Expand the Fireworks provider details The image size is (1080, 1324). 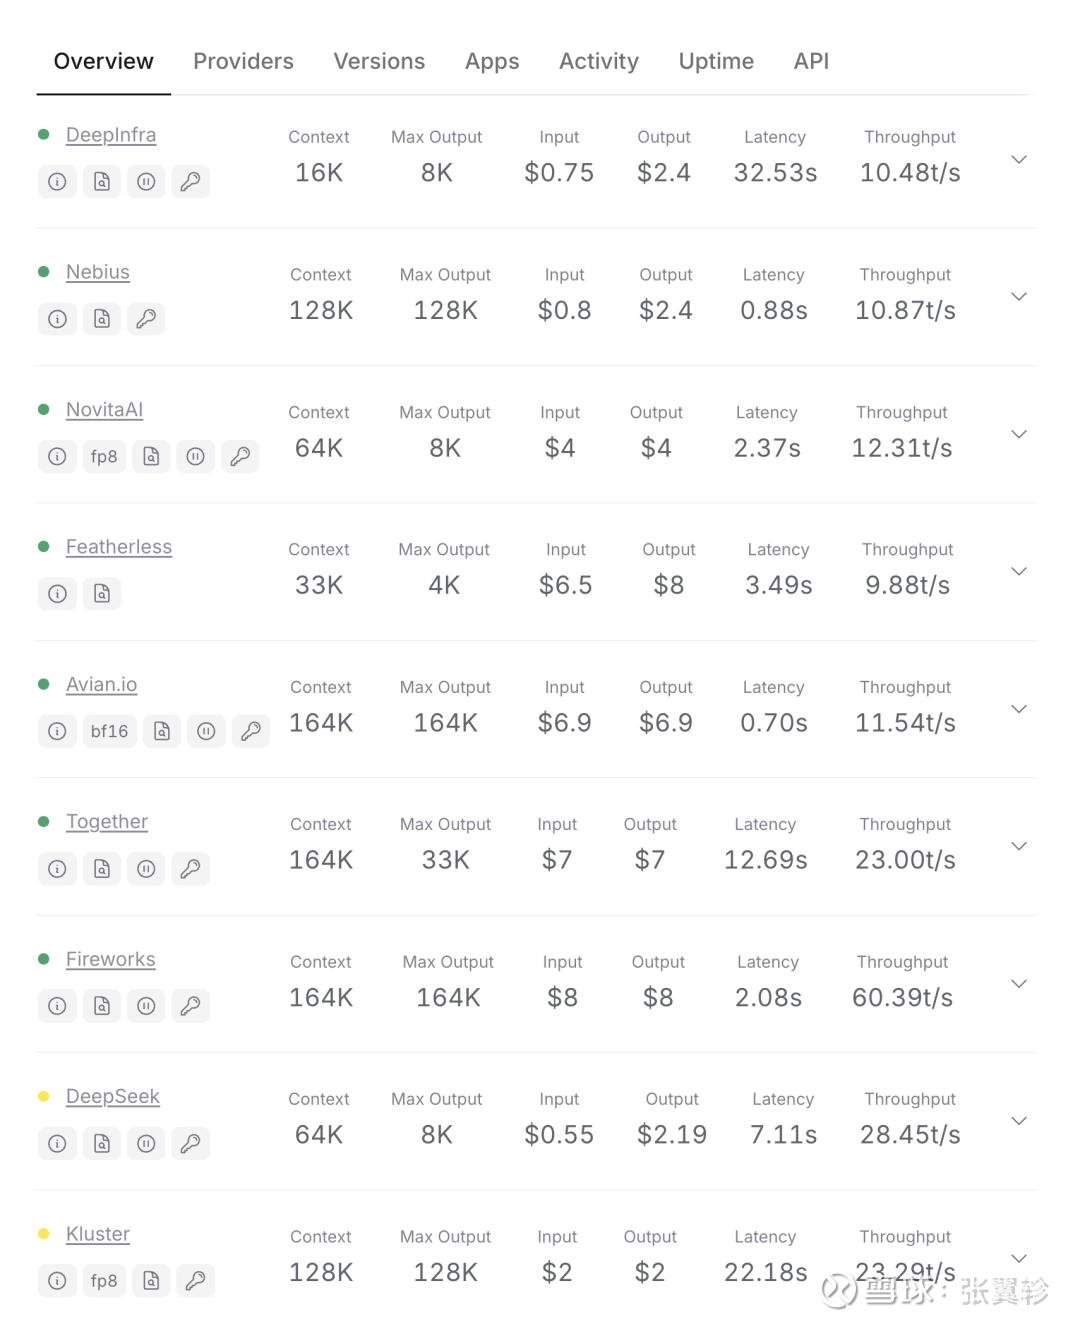[x=1019, y=984]
